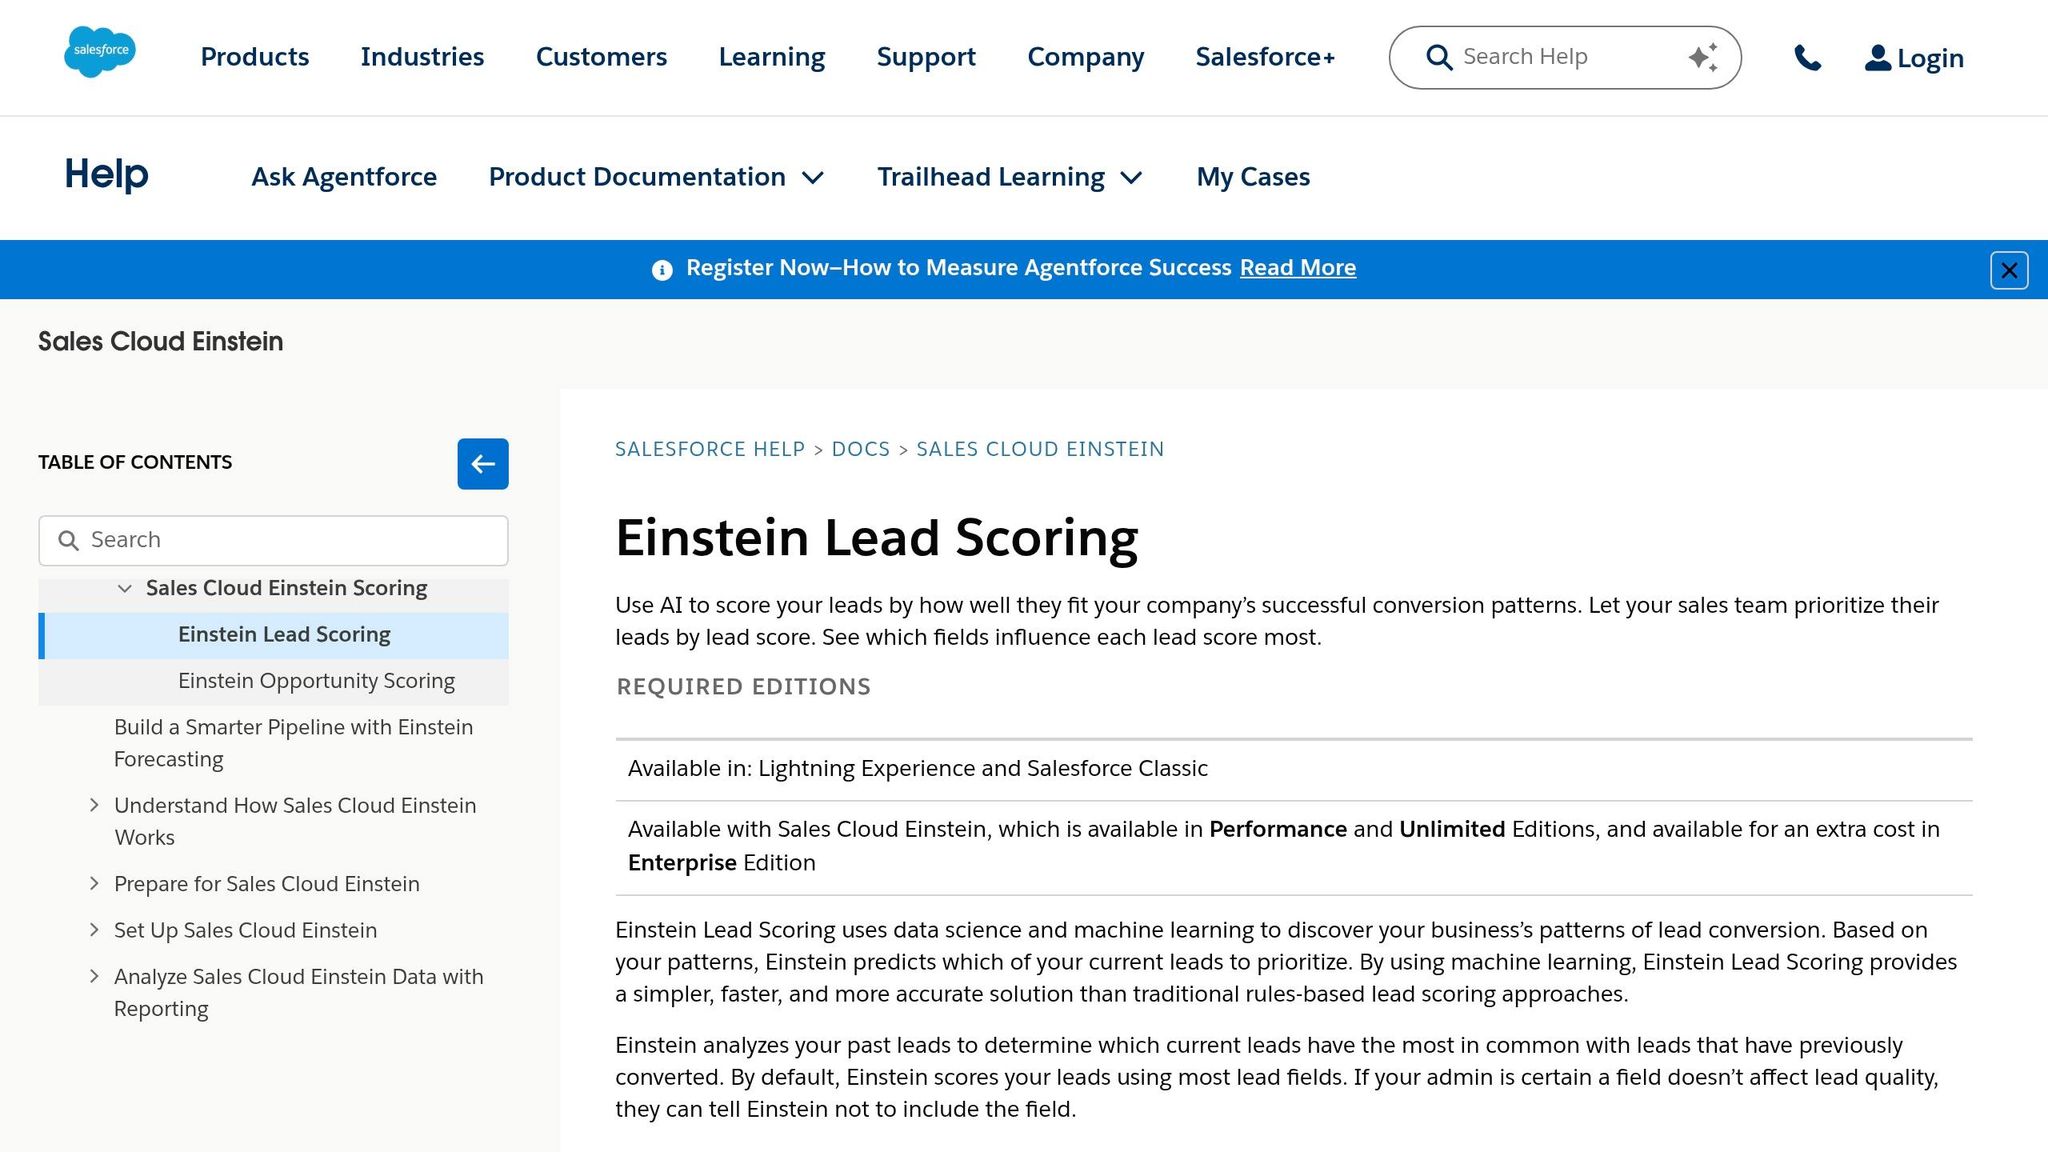Open Ask Agentforce
The image size is (2048, 1152).
coord(344,177)
